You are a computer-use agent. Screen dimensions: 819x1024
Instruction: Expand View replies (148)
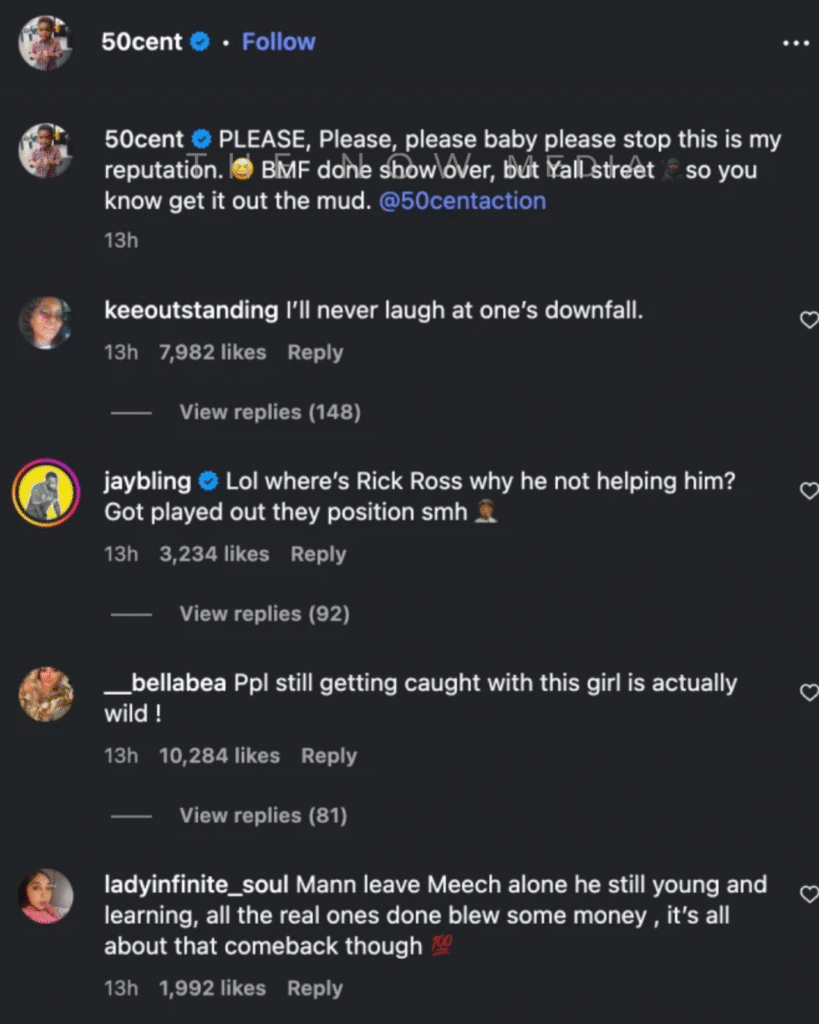(x=269, y=412)
